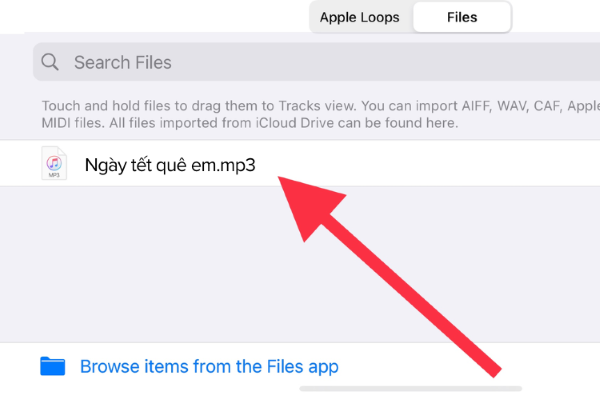The width and height of the screenshot is (600, 400).
Task: Tap the empty right side of the MP3 row
Action: (x=500, y=164)
